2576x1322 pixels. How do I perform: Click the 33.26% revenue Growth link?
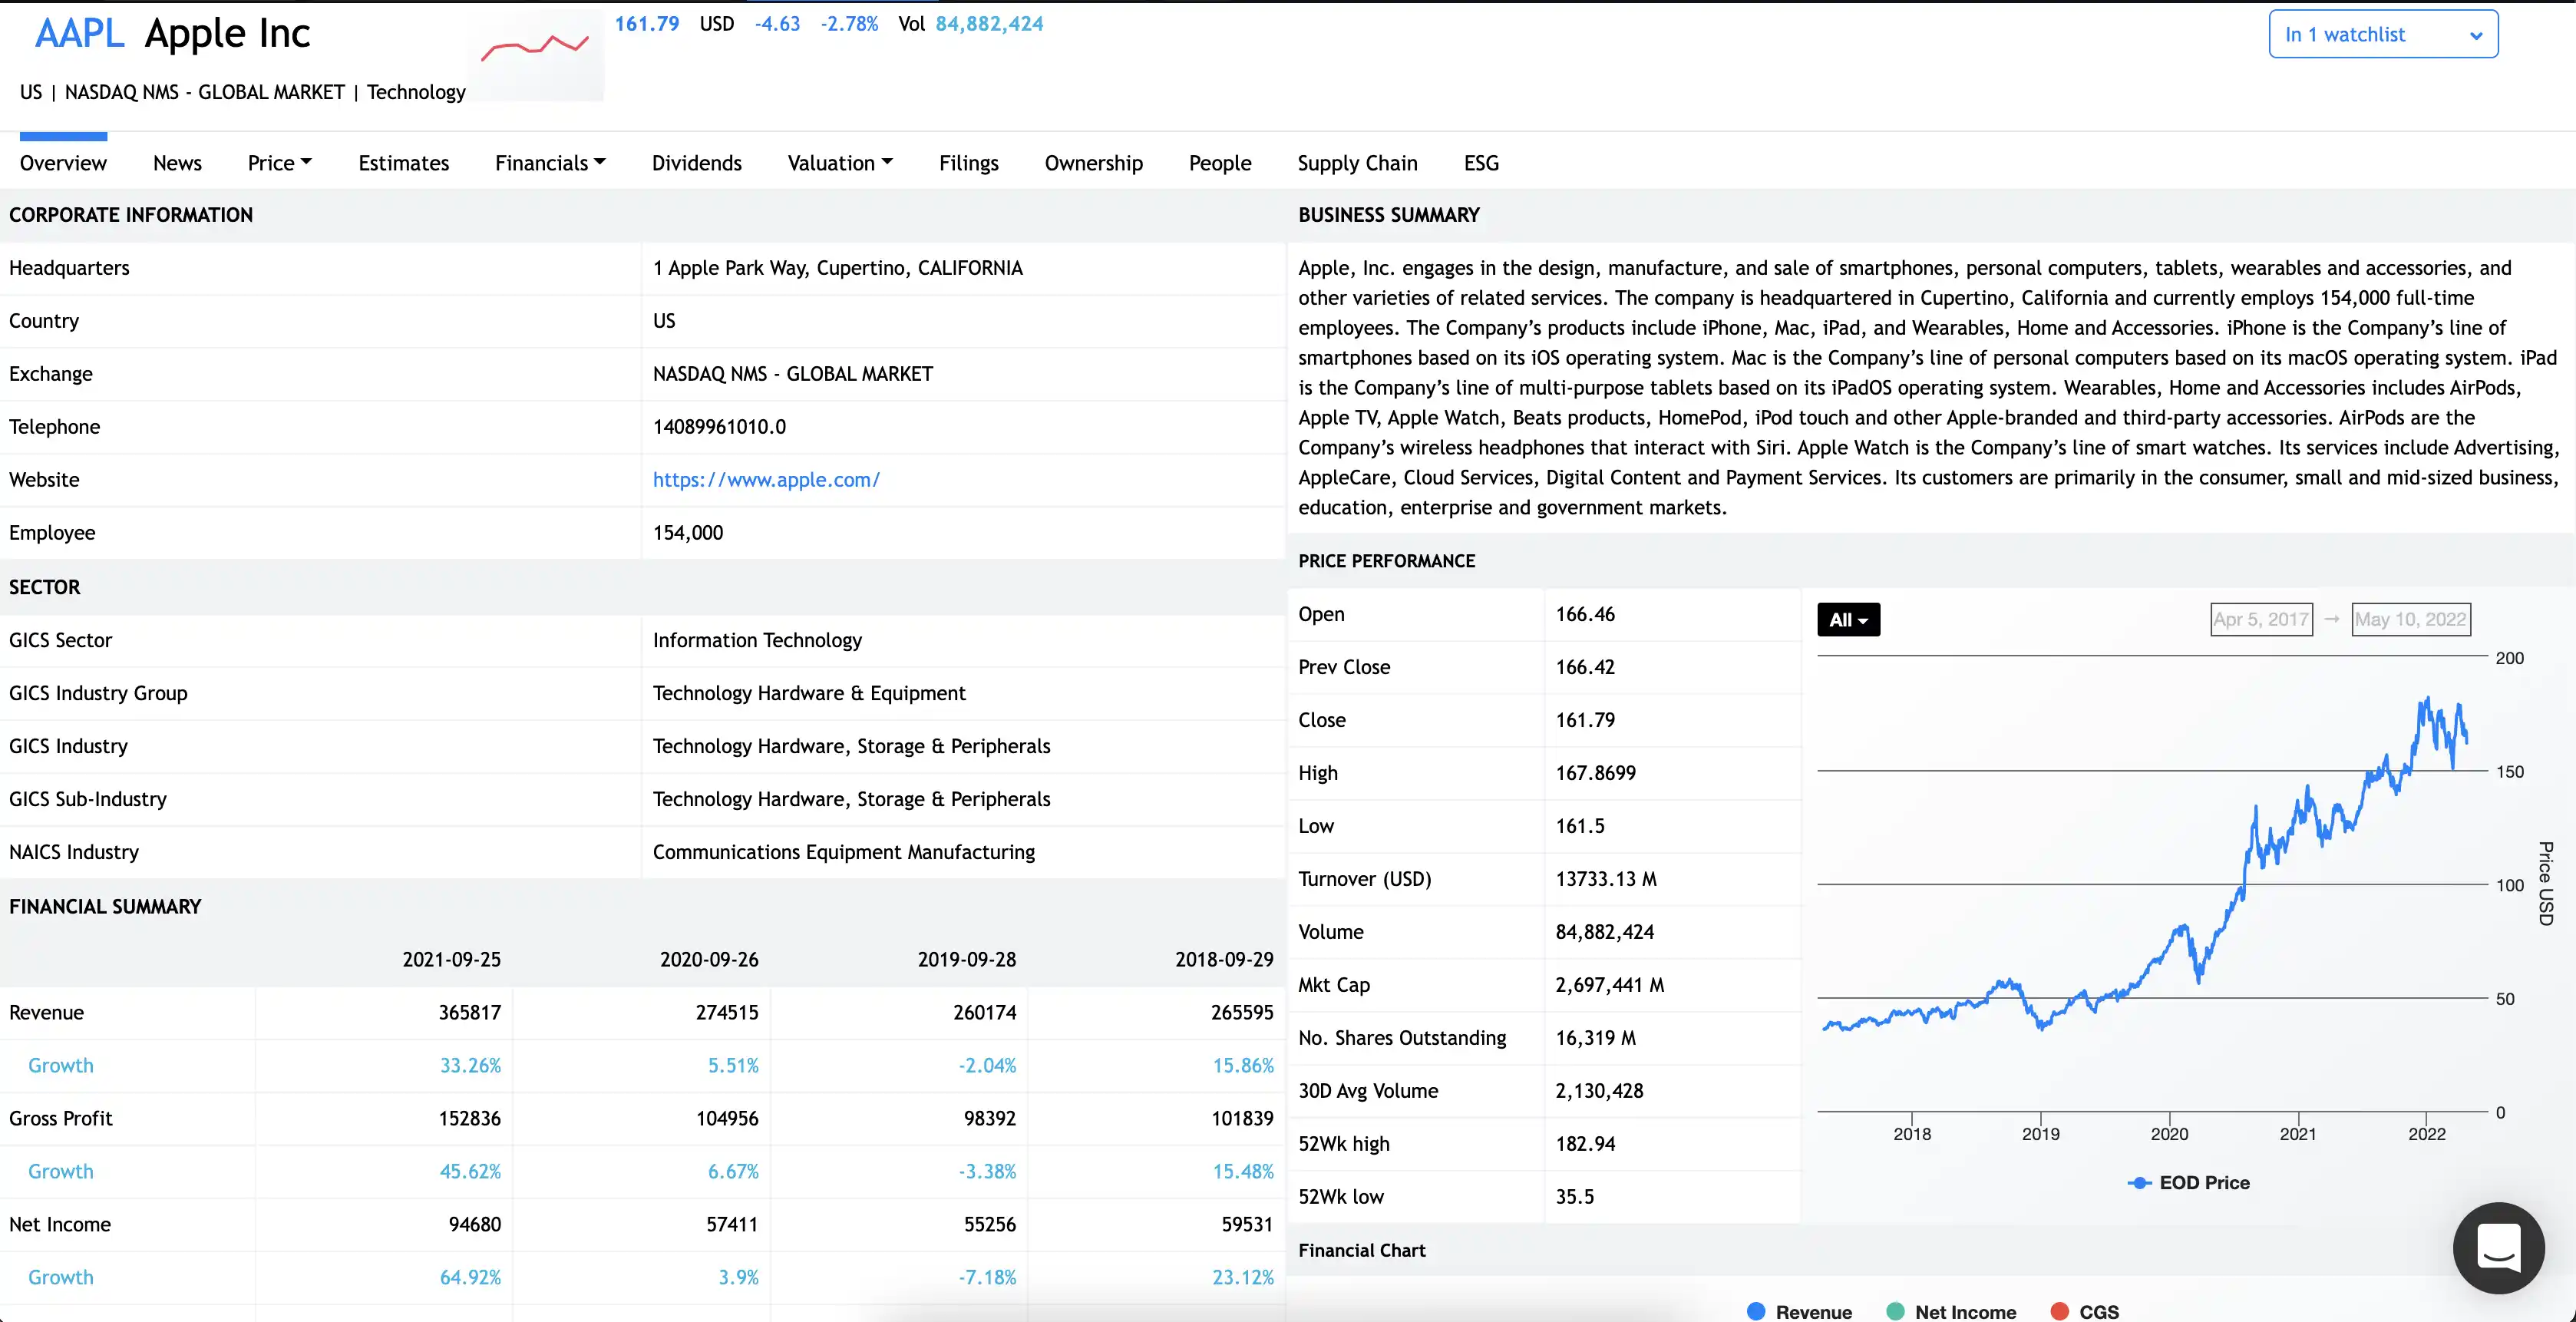pos(470,1065)
